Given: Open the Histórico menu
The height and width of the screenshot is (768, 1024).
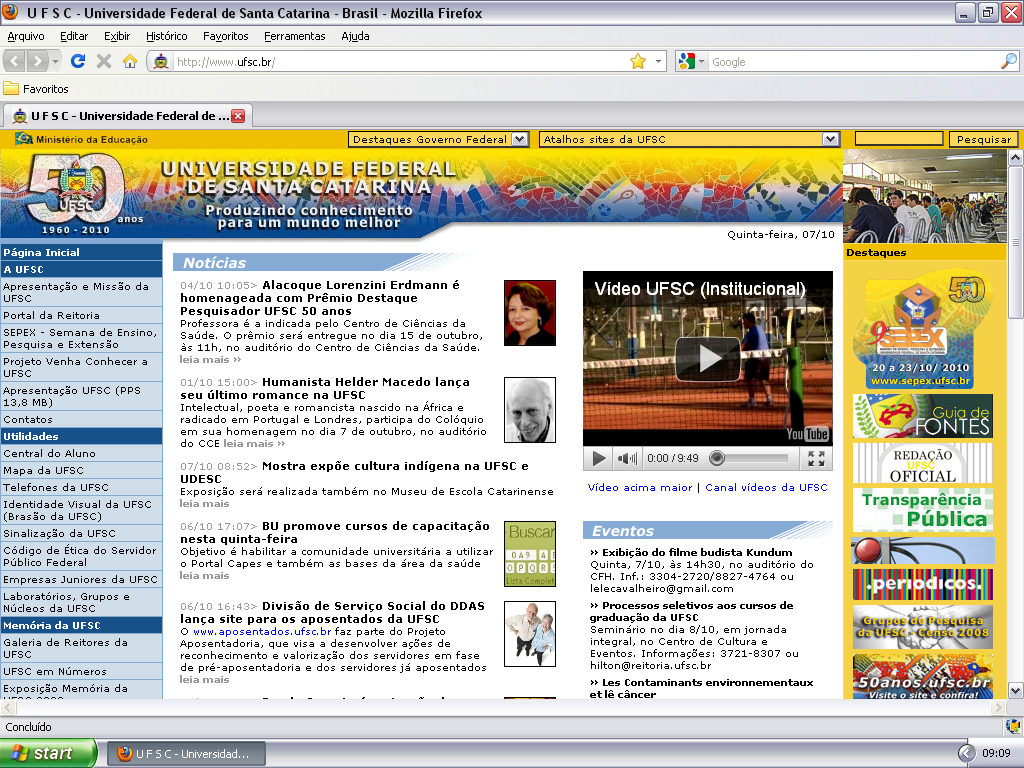Looking at the screenshot, I should click(166, 36).
